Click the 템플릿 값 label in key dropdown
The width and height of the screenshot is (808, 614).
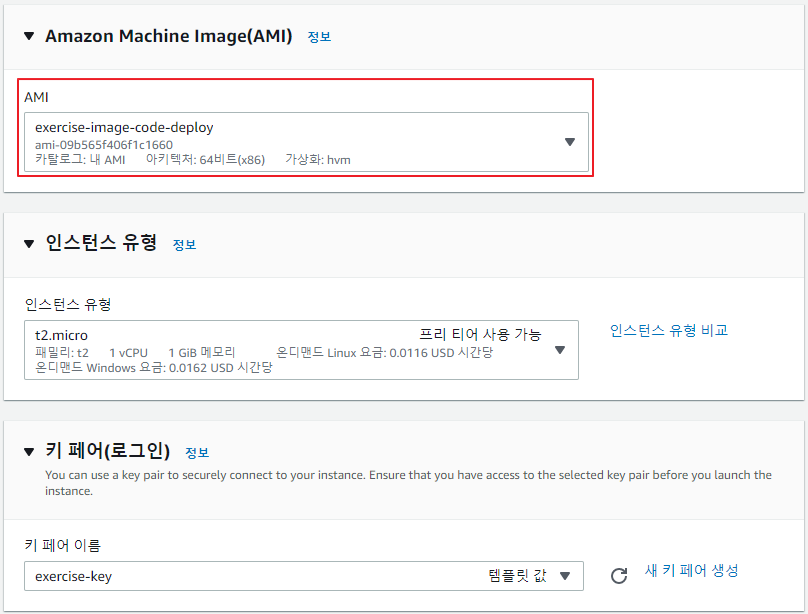click(x=517, y=575)
